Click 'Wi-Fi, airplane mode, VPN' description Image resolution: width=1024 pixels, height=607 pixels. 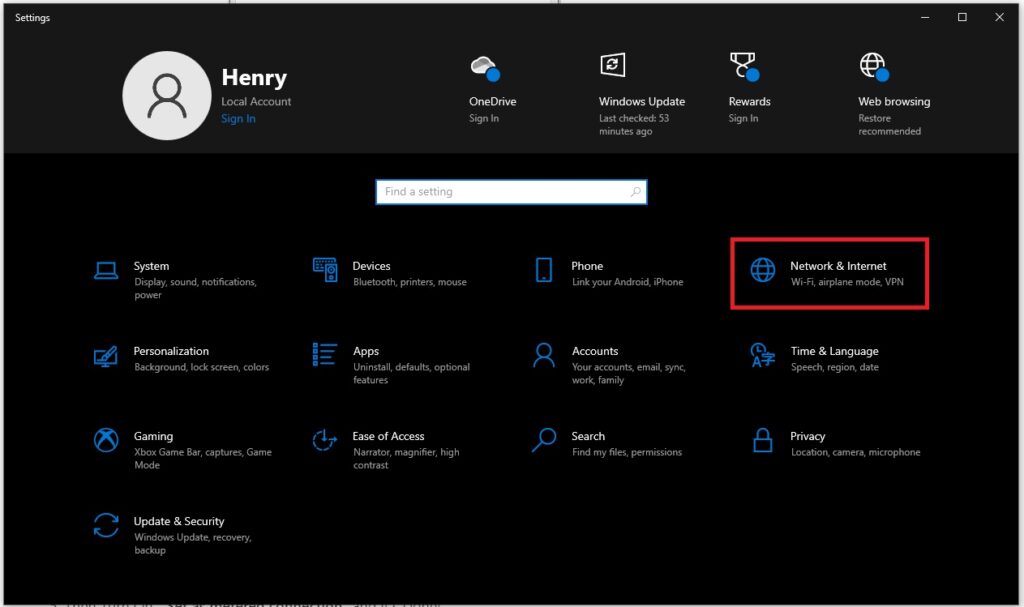click(848, 282)
